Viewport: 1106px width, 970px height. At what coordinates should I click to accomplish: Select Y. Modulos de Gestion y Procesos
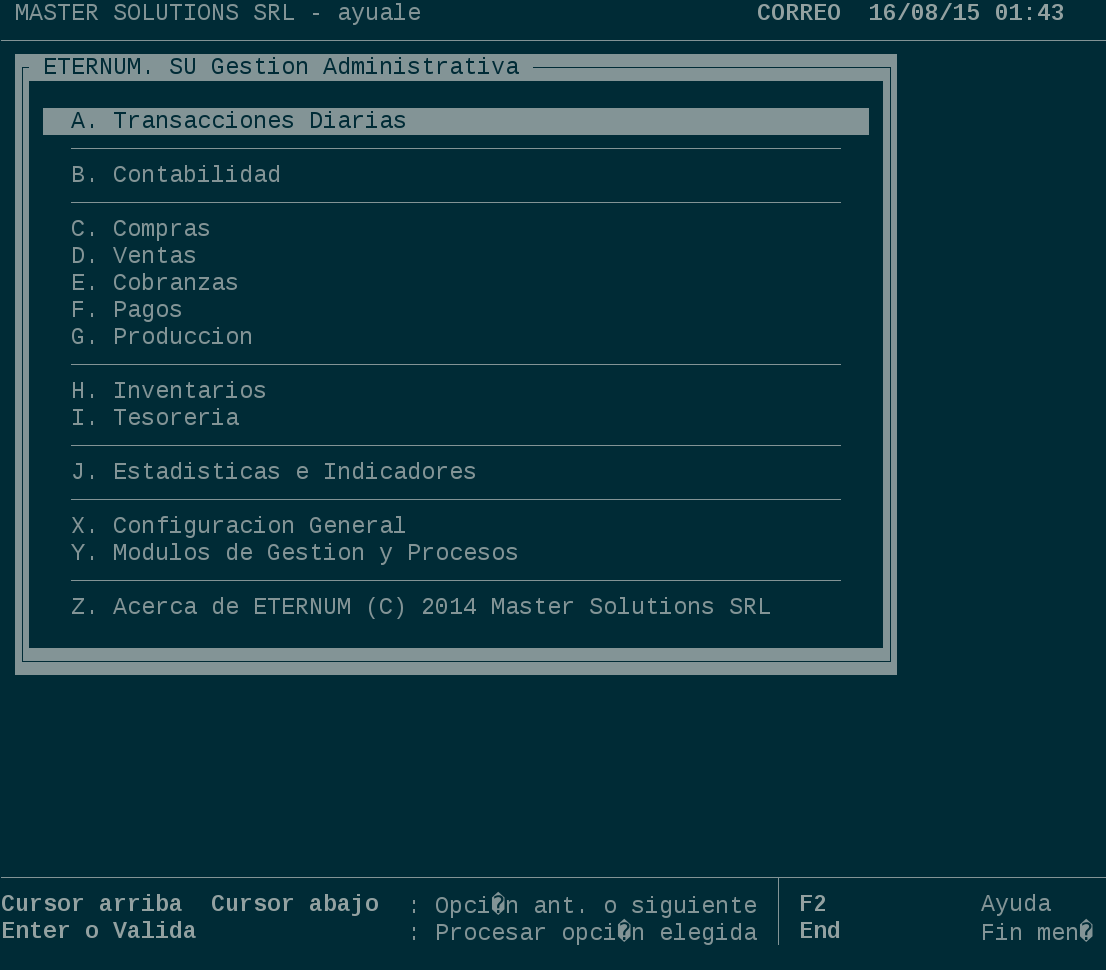coord(295,553)
